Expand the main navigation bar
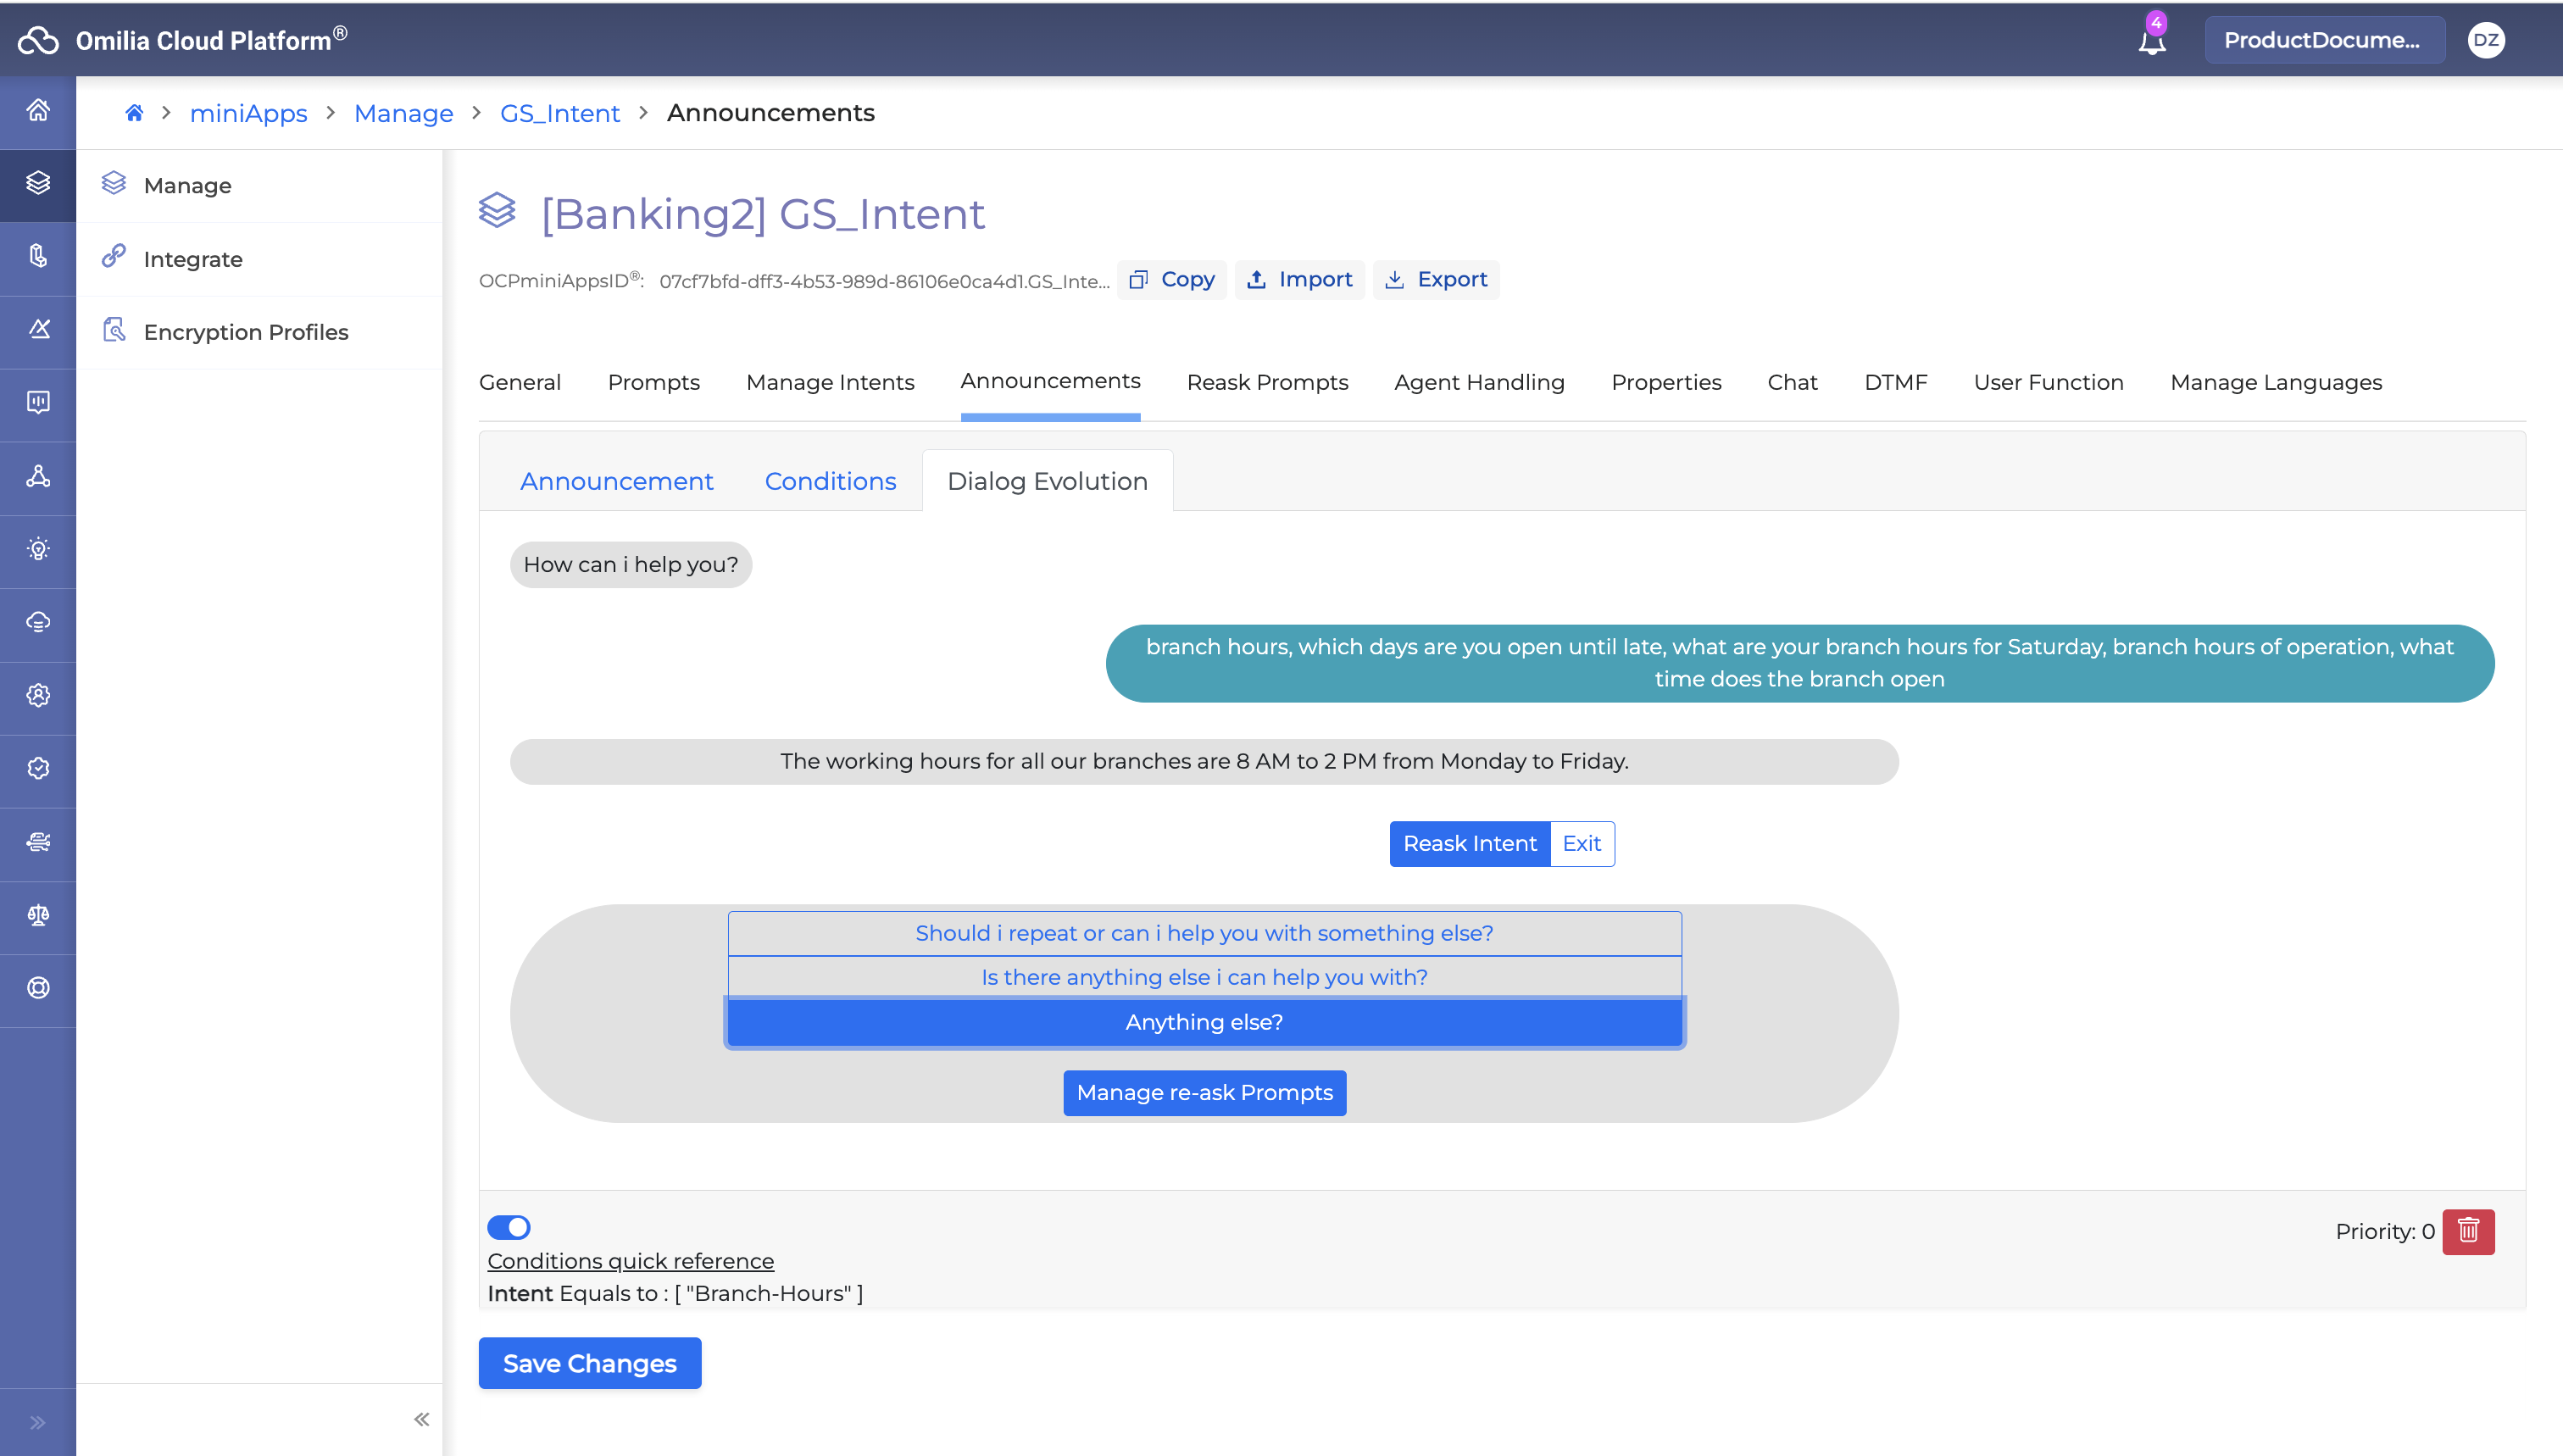 [x=38, y=1422]
